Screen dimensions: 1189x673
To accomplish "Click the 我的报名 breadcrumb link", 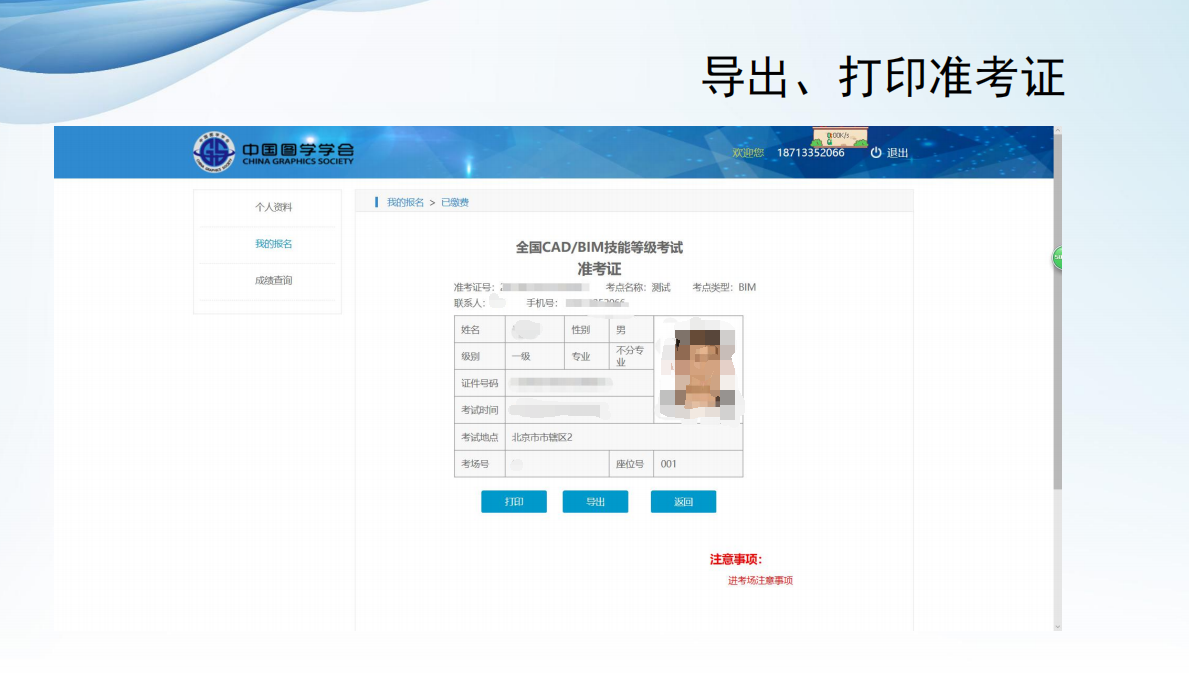I will click(405, 202).
